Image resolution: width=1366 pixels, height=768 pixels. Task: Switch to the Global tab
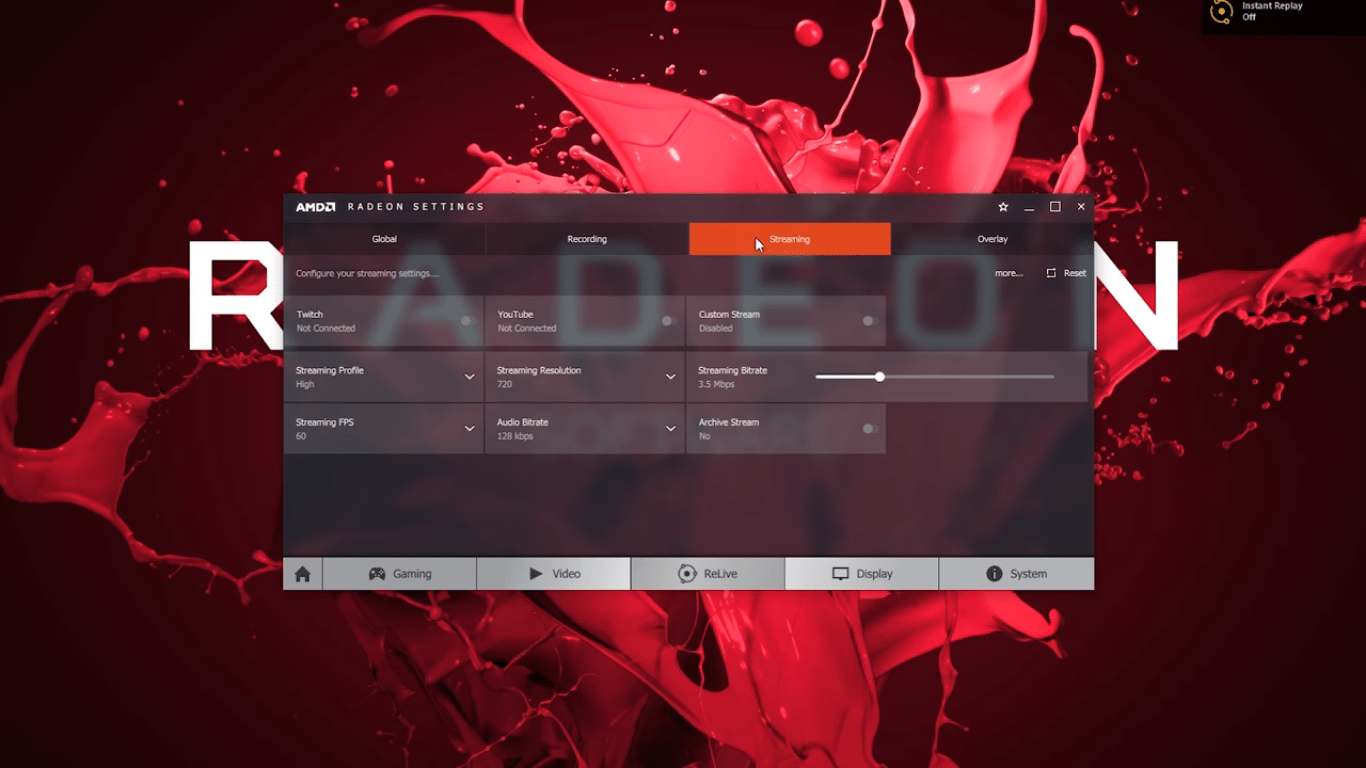click(384, 239)
